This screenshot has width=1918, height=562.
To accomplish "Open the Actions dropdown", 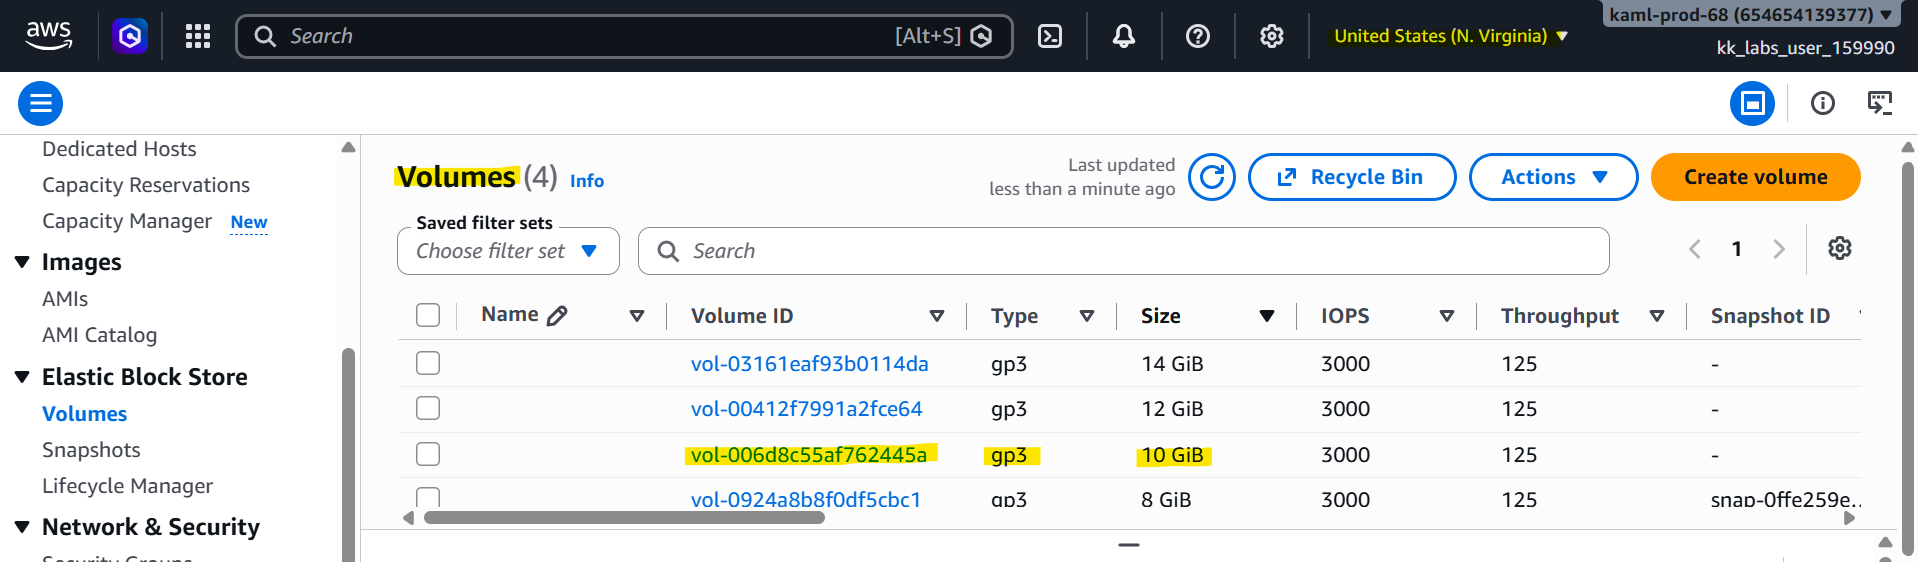I will pos(1553,177).
